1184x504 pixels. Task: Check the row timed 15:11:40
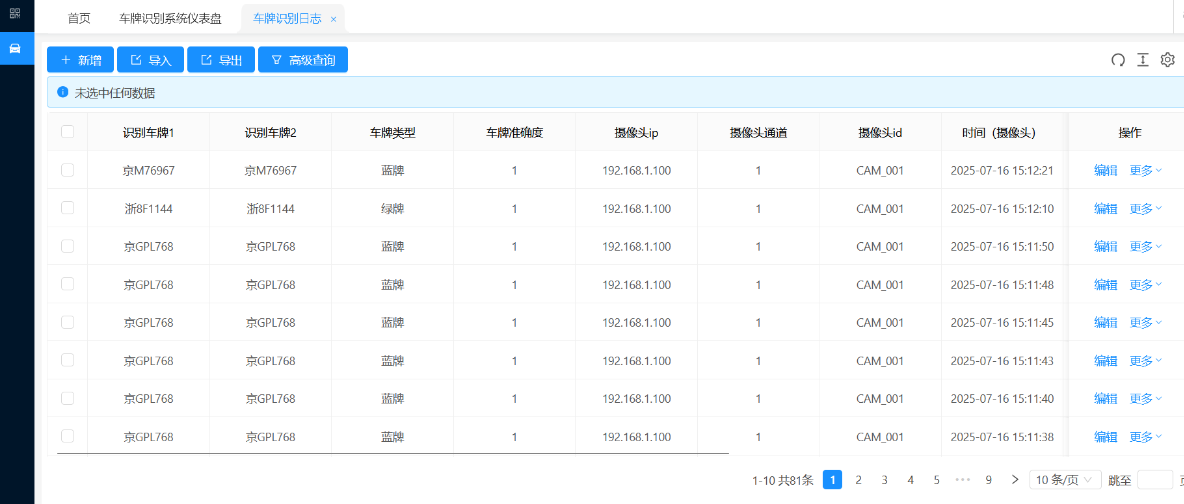click(68, 398)
